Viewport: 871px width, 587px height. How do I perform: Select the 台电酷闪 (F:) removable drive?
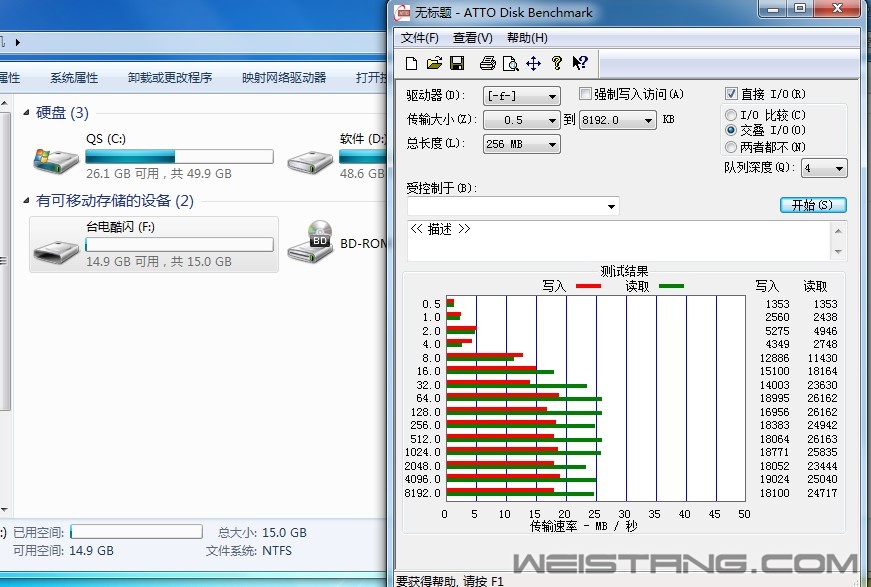(x=154, y=244)
